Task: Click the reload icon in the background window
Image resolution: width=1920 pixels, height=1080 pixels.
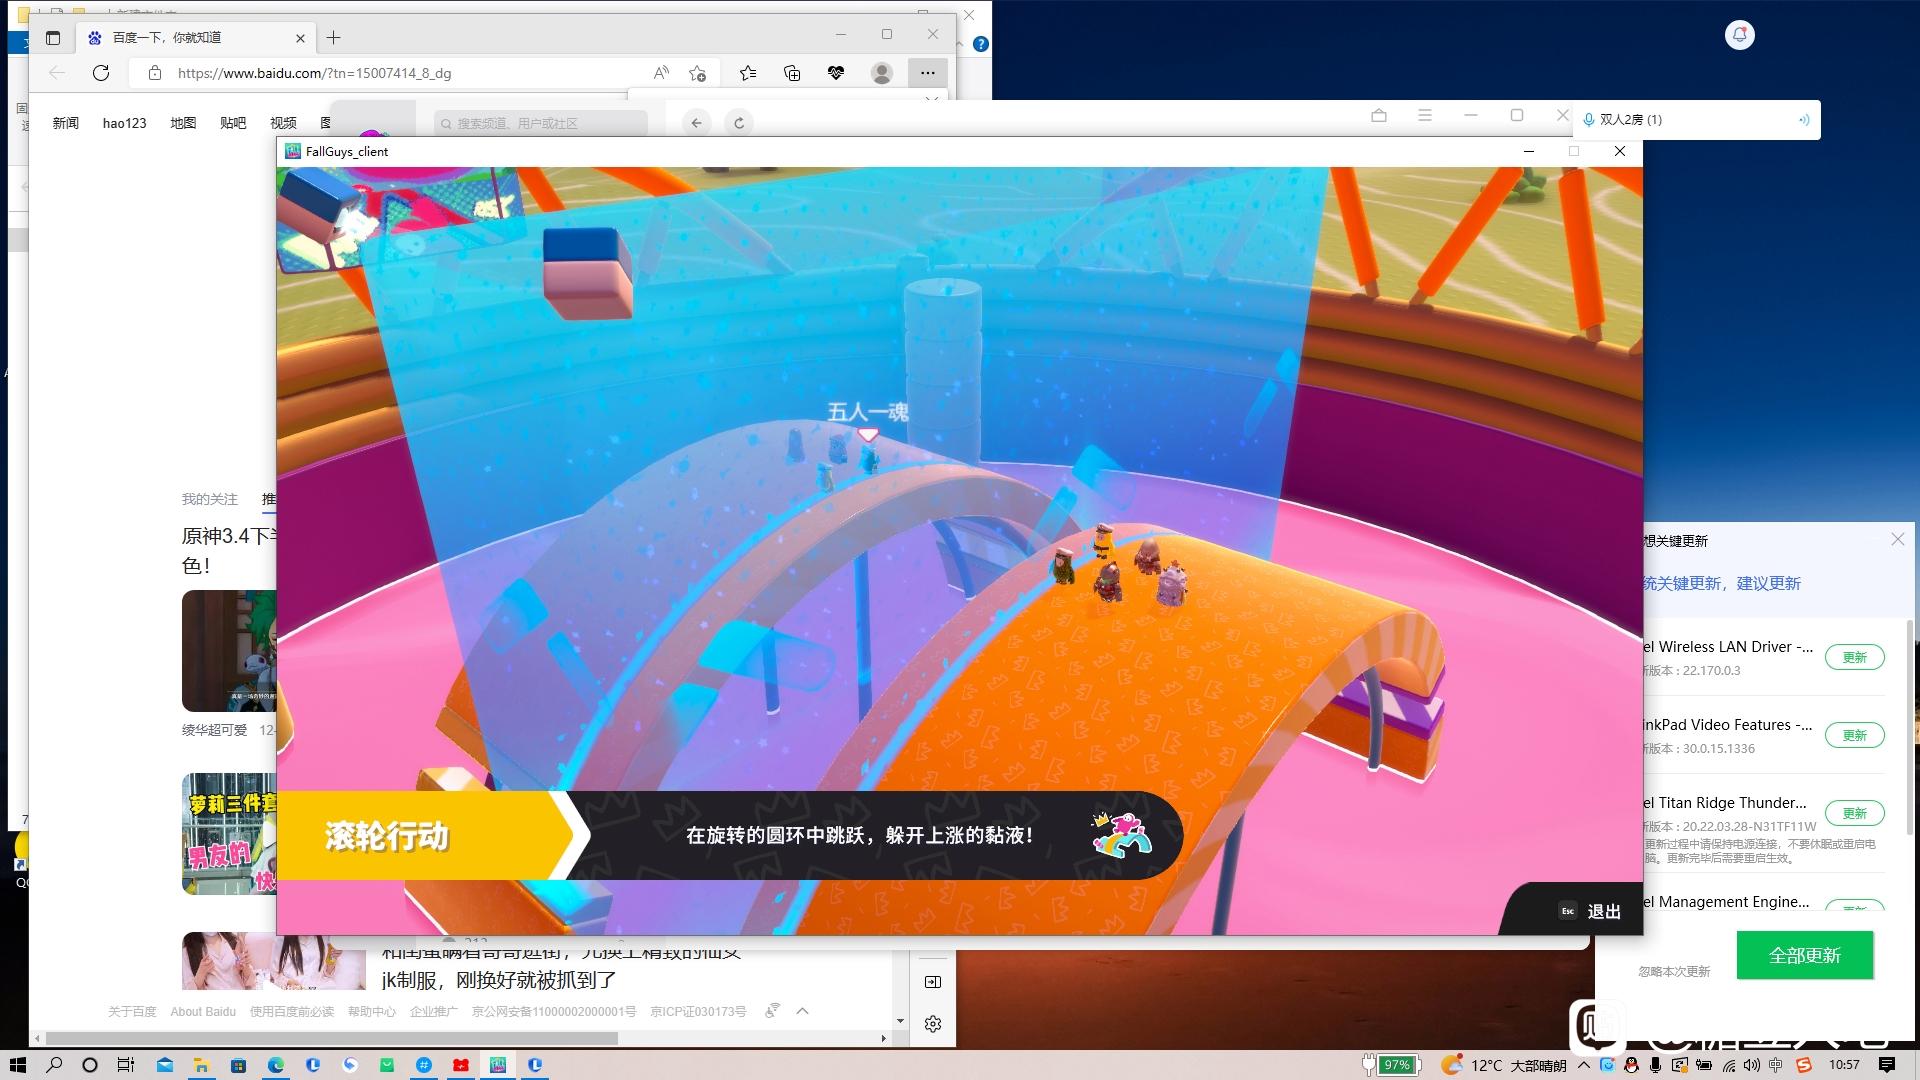Action: [x=739, y=123]
